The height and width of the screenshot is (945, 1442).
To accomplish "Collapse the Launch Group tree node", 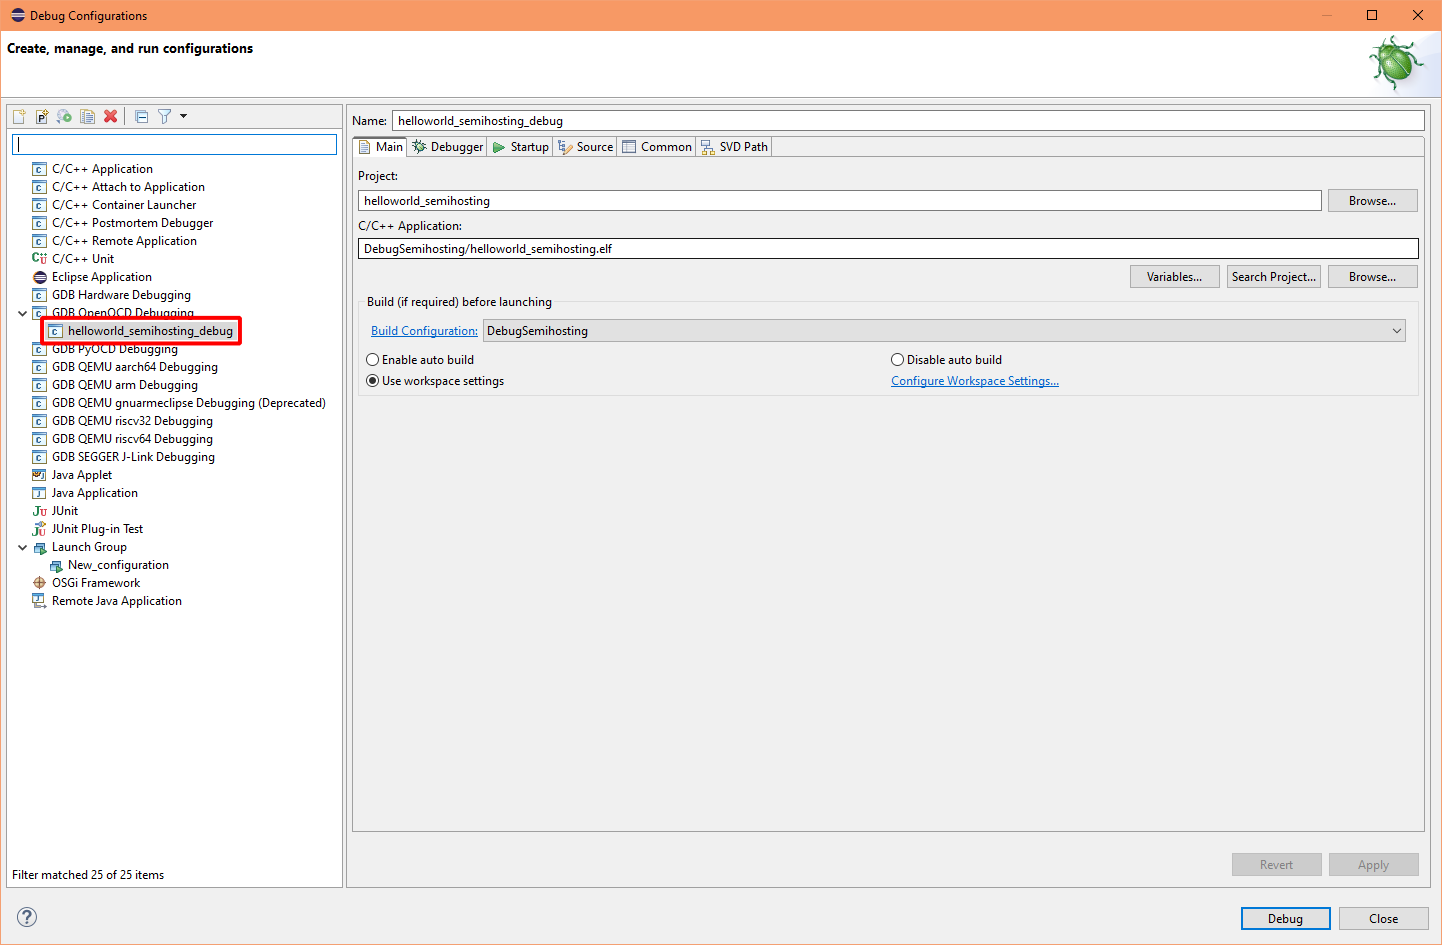I will (x=22, y=546).
